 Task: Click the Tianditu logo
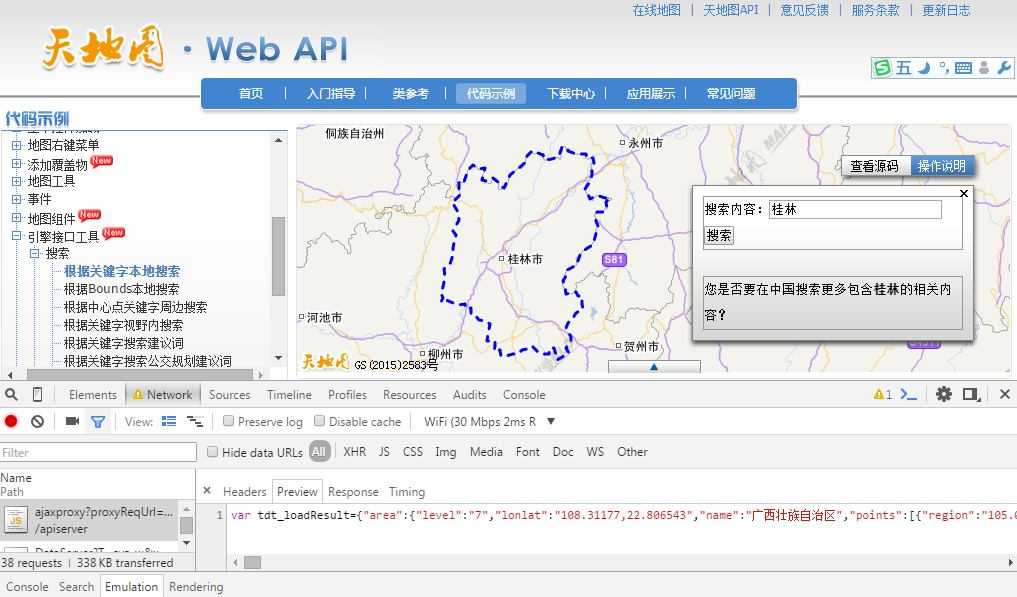tap(104, 47)
